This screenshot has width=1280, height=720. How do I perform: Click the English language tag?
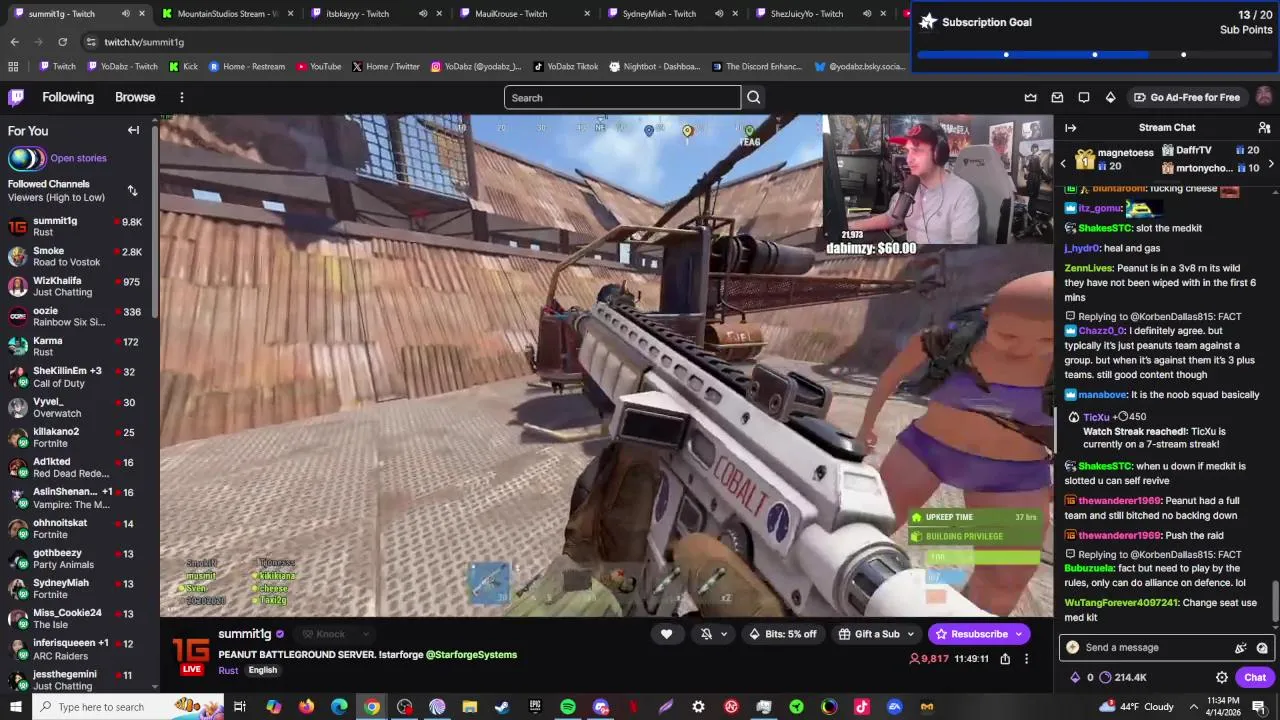coord(263,670)
